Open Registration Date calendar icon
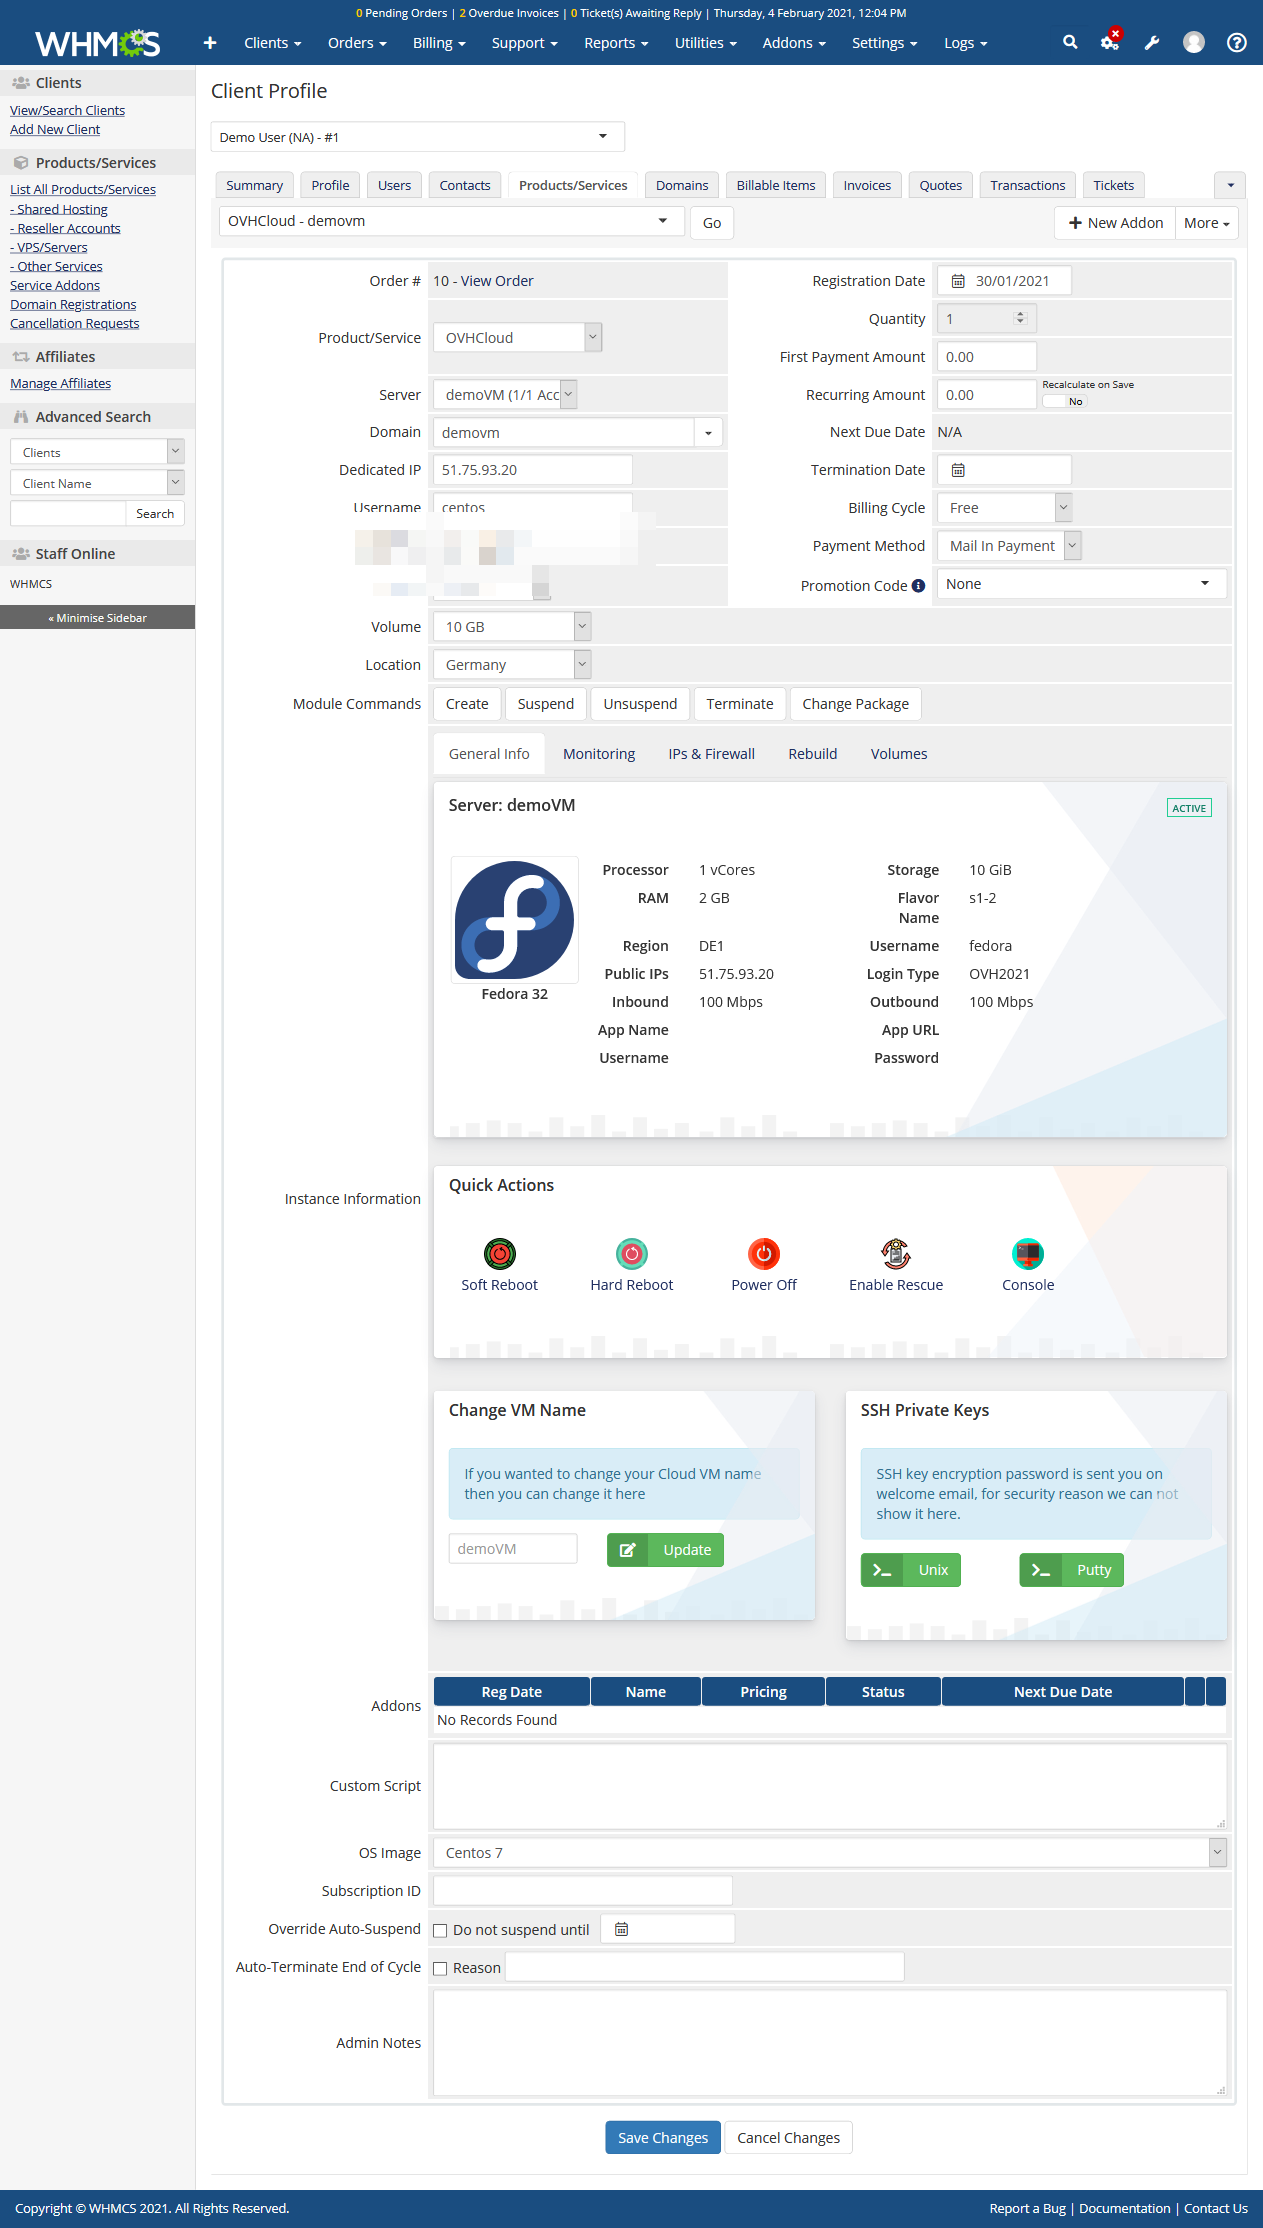Viewport: 1263px width, 2228px height. [x=958, y=281]
